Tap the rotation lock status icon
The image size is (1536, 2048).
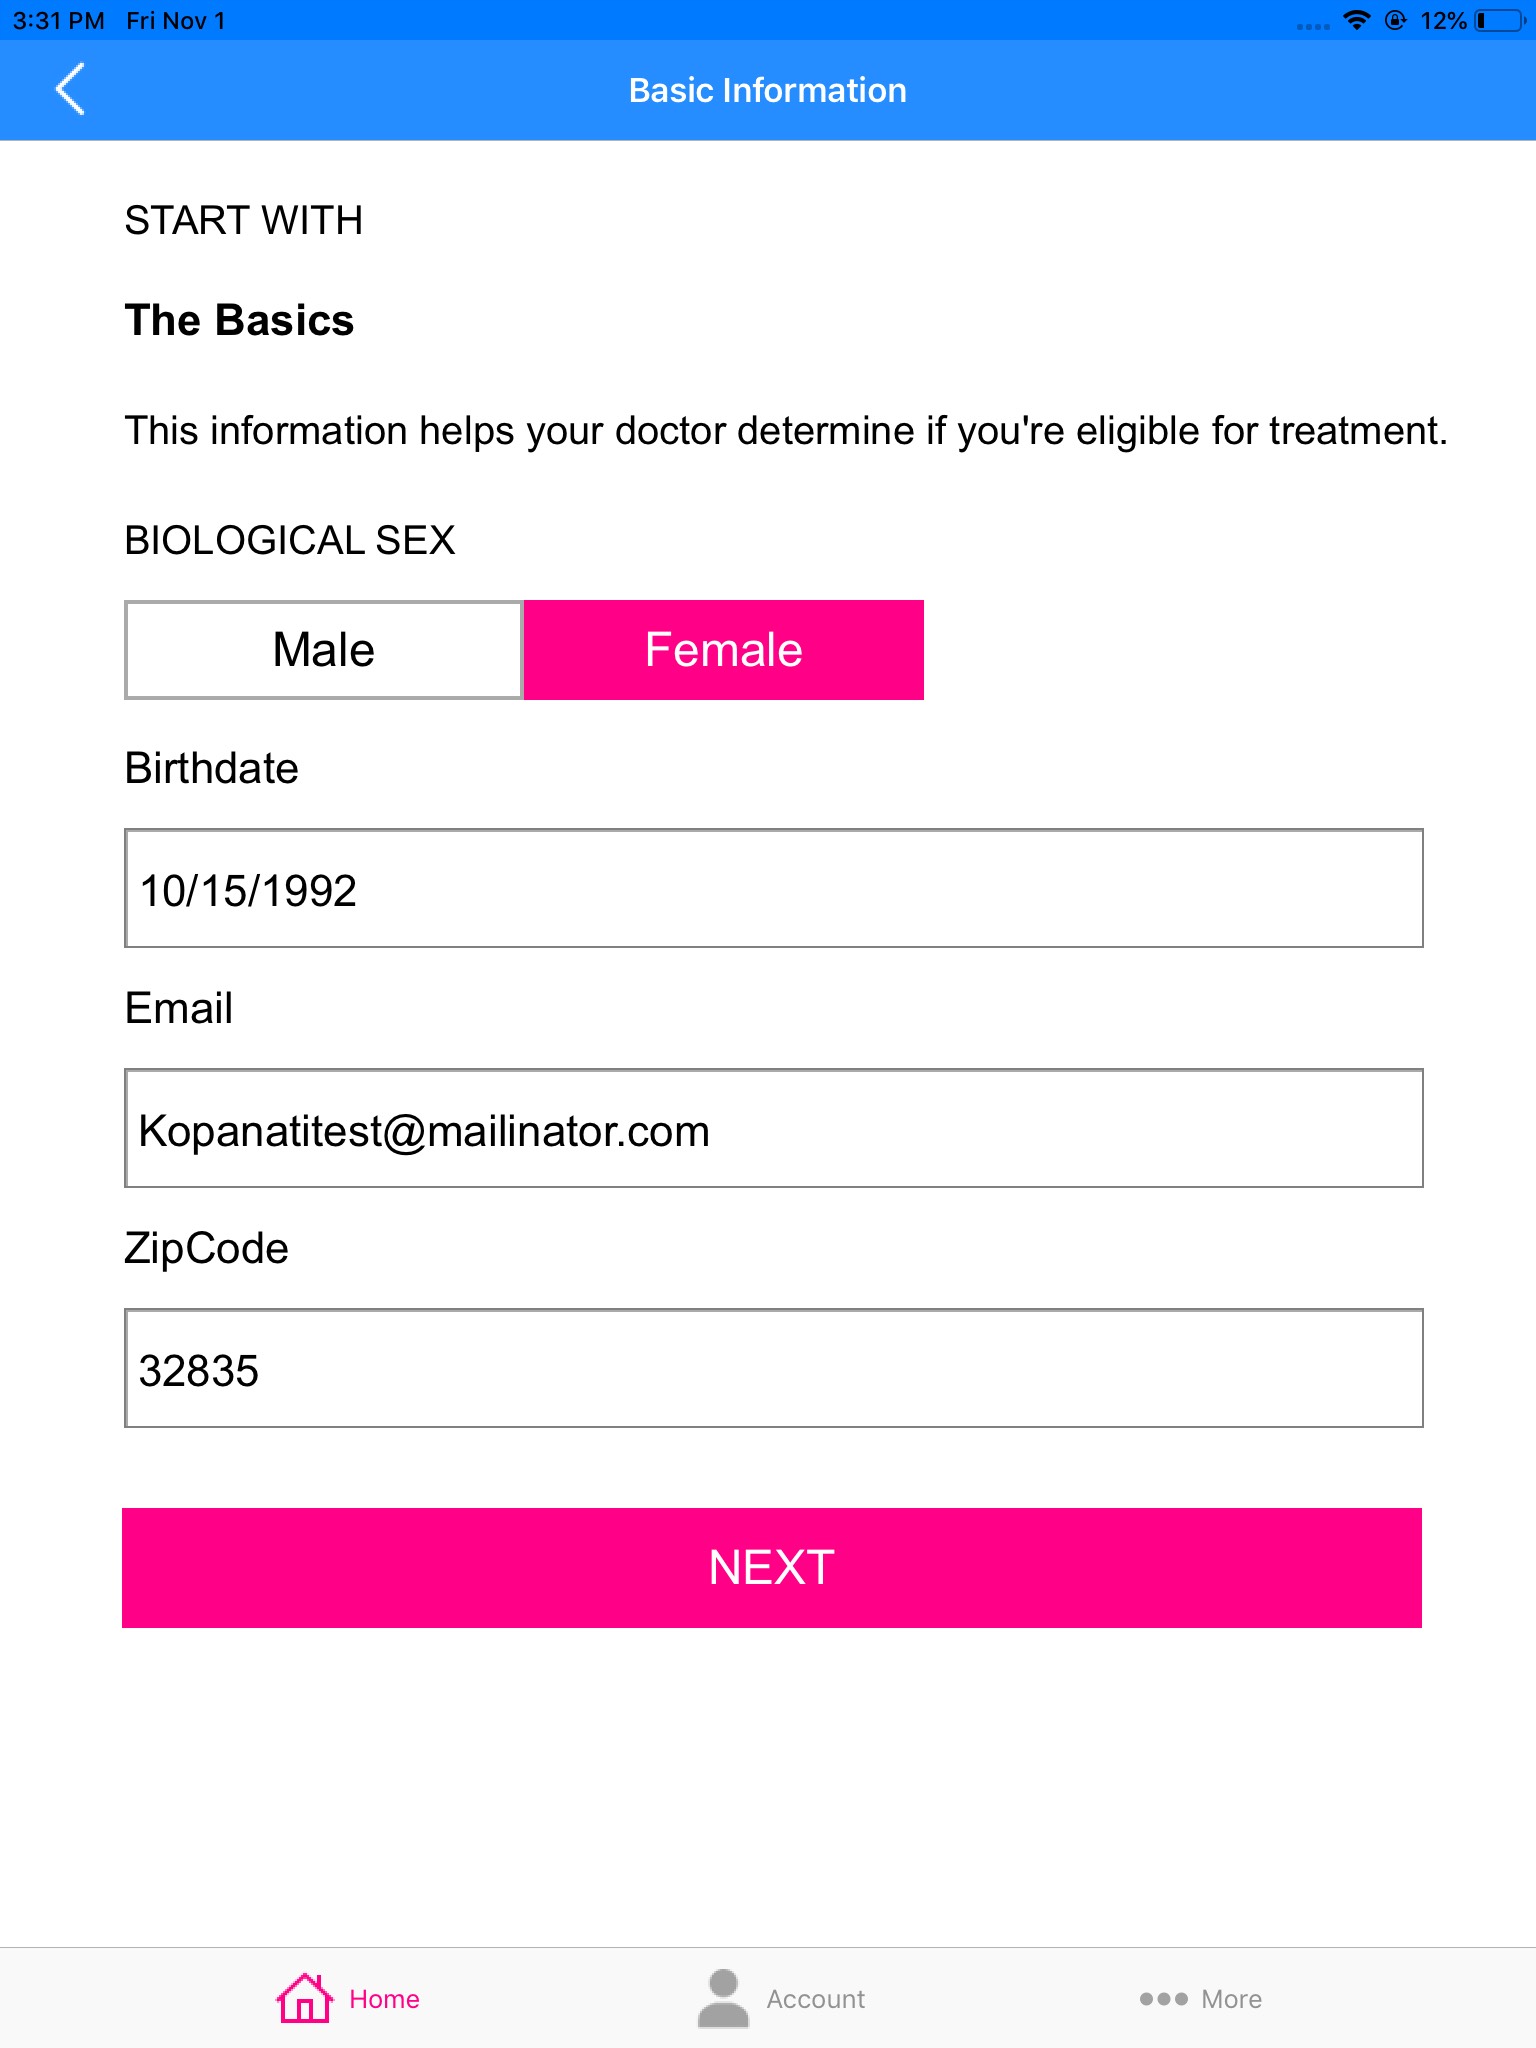click(x=1396, y=21)
